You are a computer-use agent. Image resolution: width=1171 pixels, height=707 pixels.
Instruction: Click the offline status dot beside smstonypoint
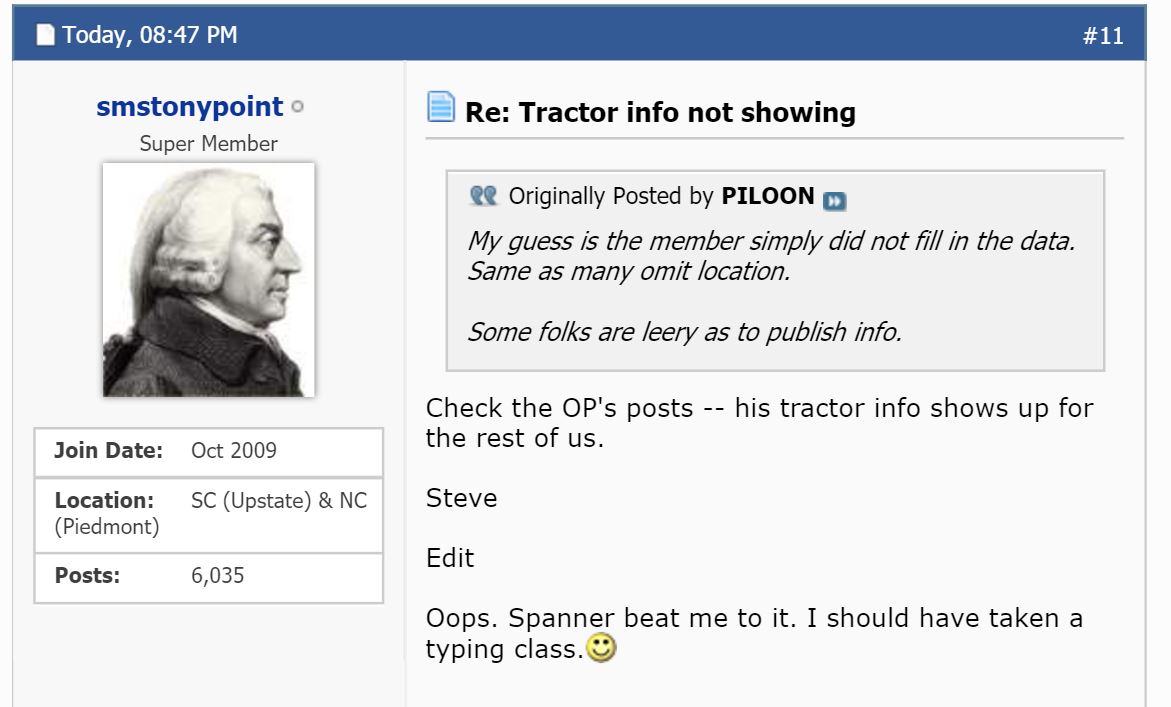tap(298, 108)
